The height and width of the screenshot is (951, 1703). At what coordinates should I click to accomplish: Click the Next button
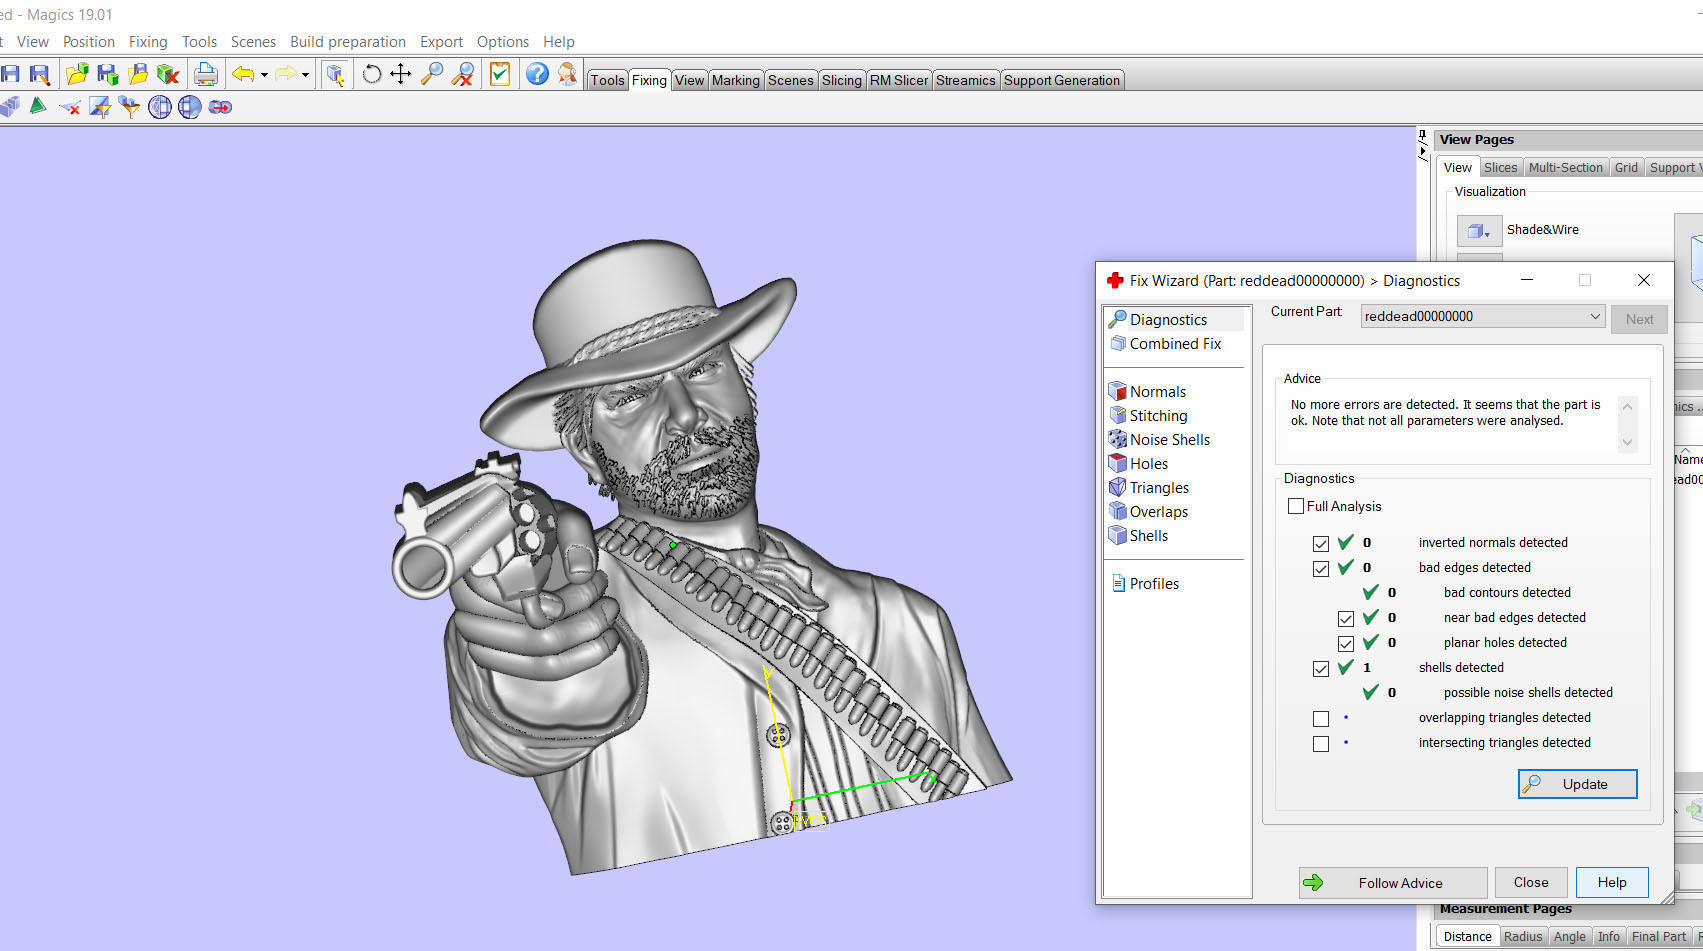click(x=1639, y=319)
